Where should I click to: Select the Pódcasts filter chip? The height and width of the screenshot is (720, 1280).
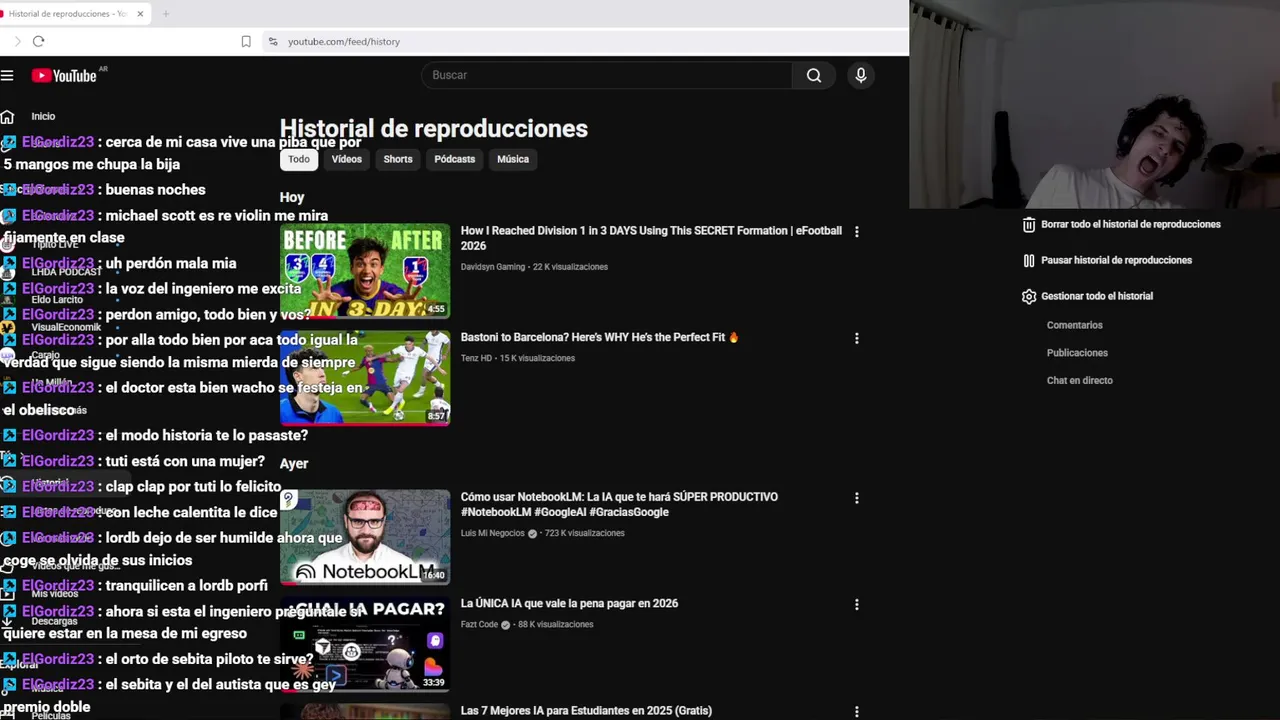pyautogui.click(x=455, y=159)
